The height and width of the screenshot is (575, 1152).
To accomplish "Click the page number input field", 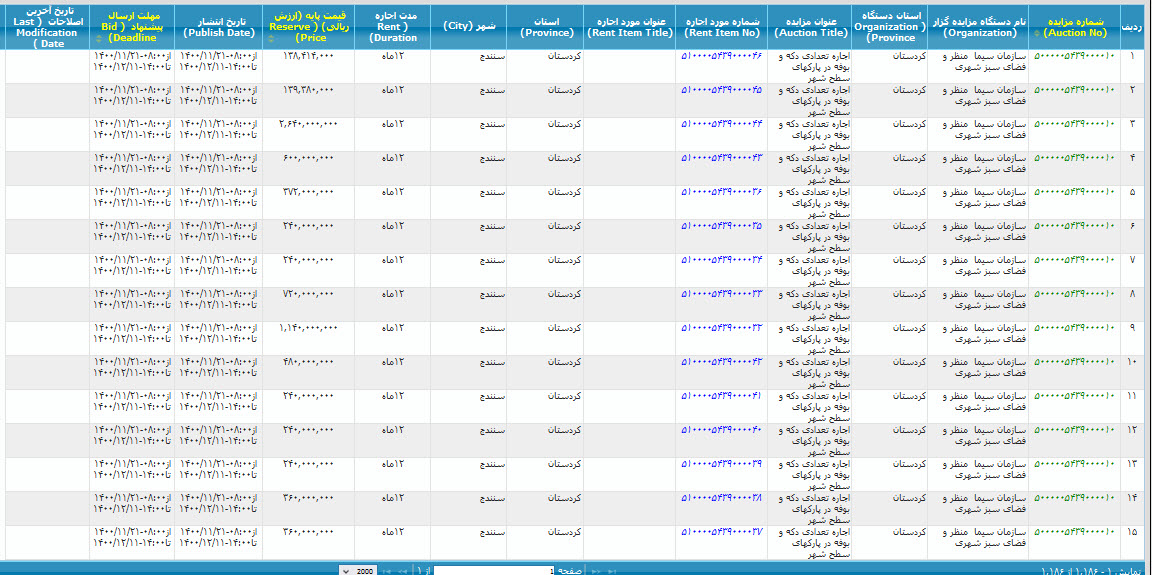I will [x=490, y=571].
